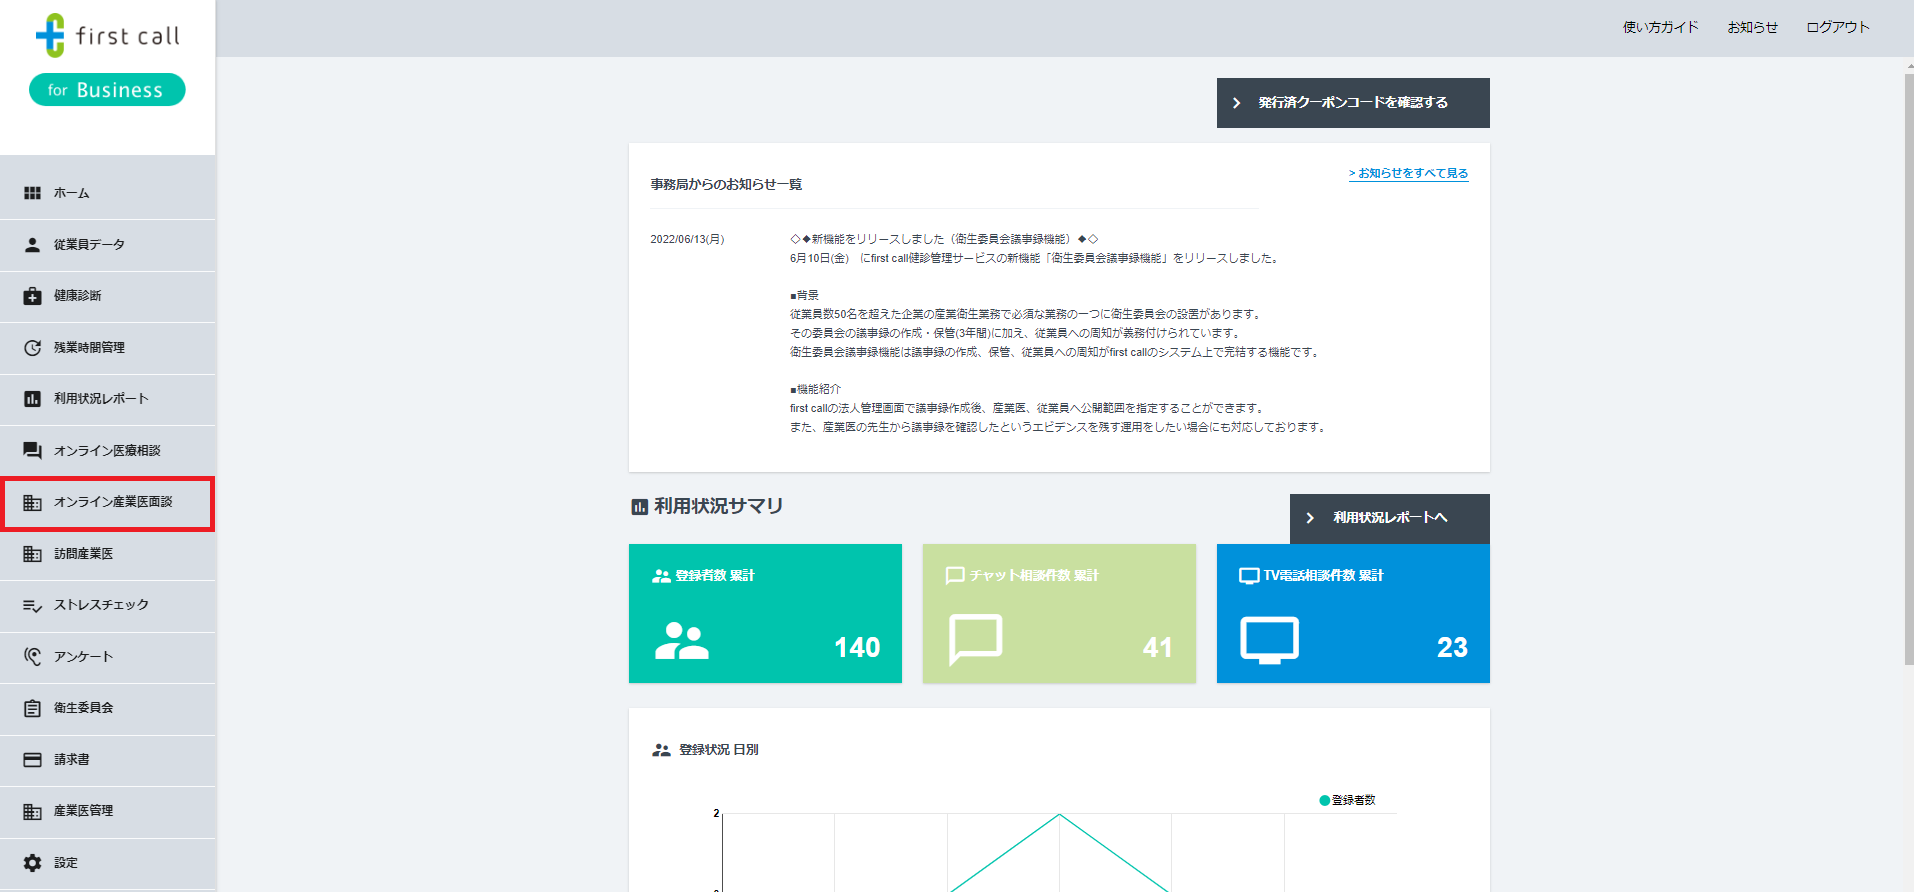Go to 衛生委員会 in the sidebar
The width and height of the screenshot is (1914, 892).
(x=84, y=708)
